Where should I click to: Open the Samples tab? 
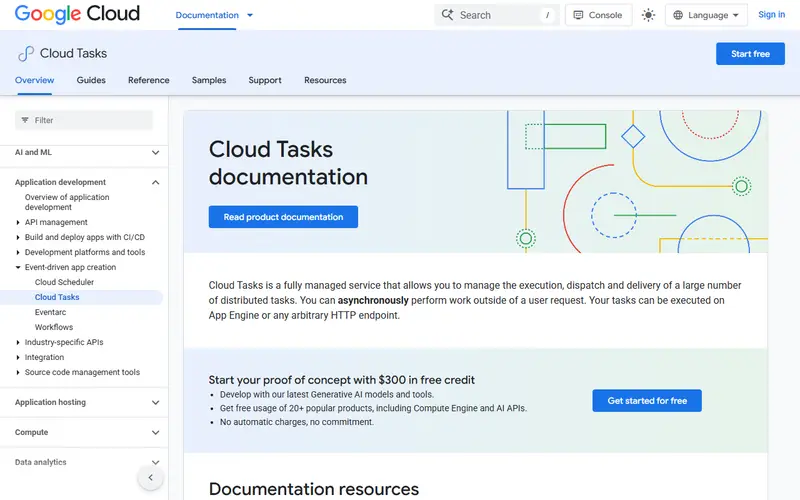209,80
